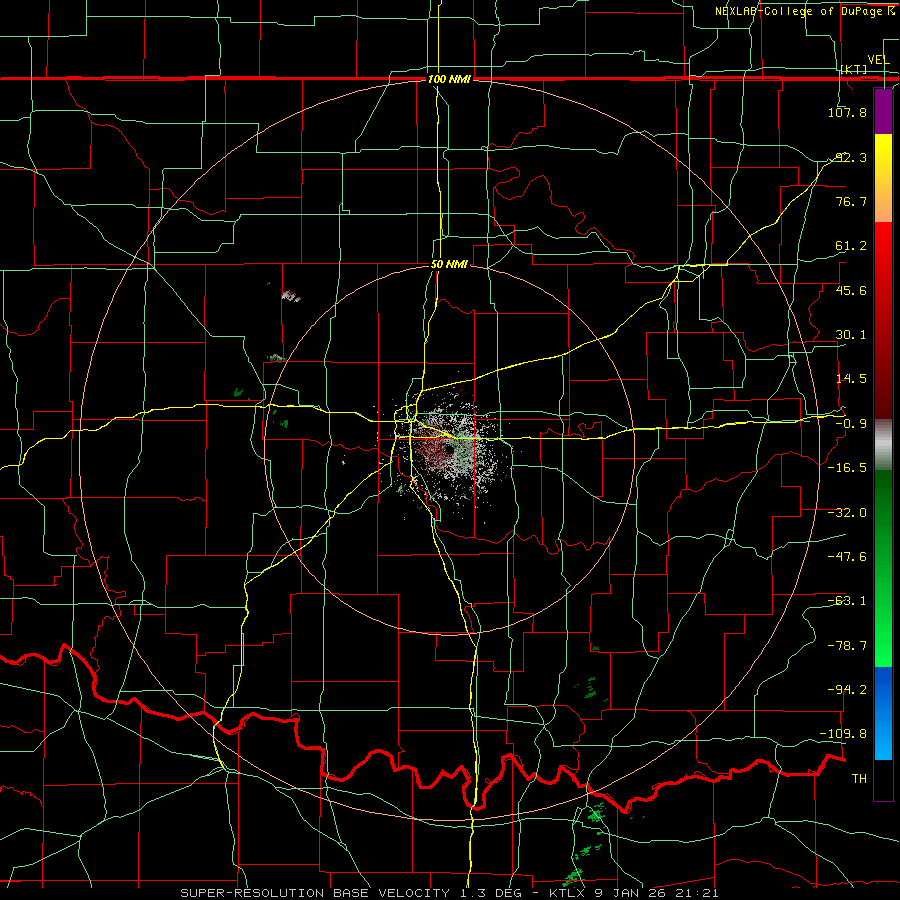Click the 45.6 legend value
The height and width of the screenshot is (900, 900).
[x=851, y=290]
